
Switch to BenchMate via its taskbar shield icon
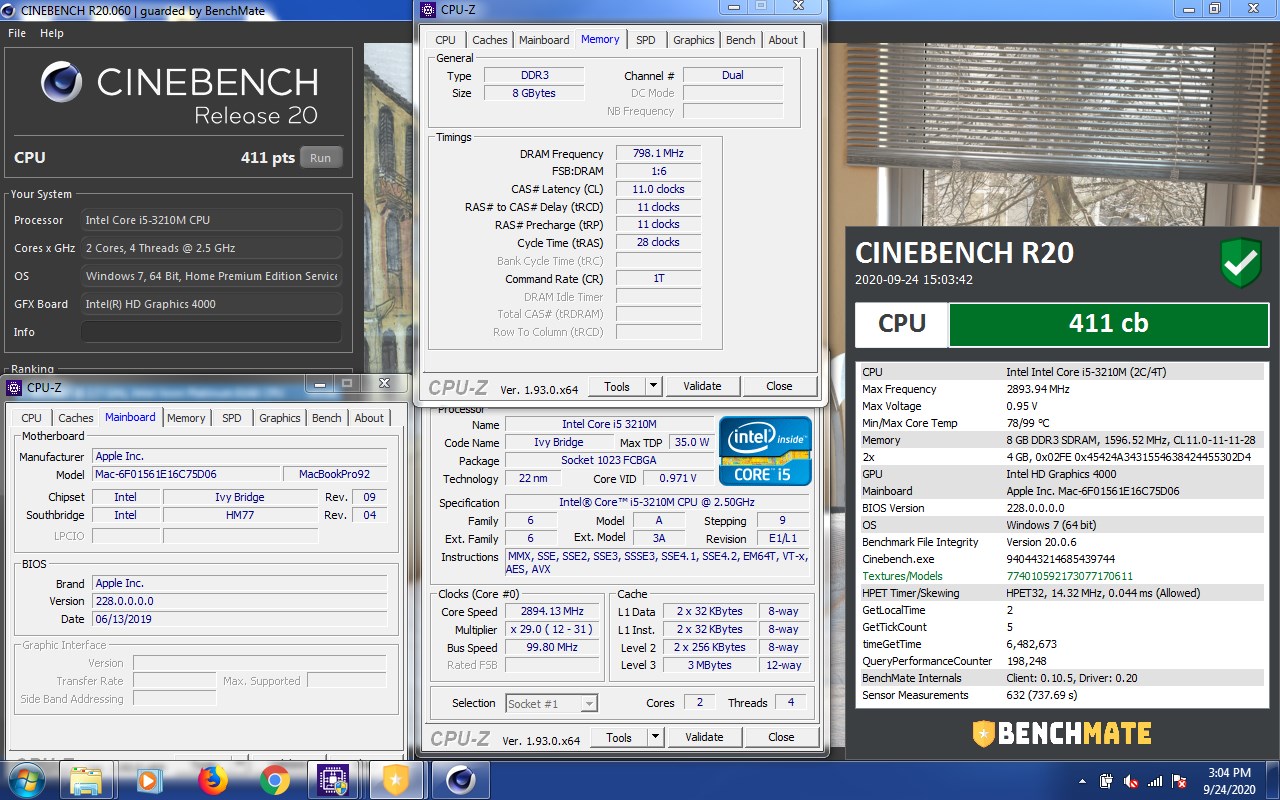(394, 780)
